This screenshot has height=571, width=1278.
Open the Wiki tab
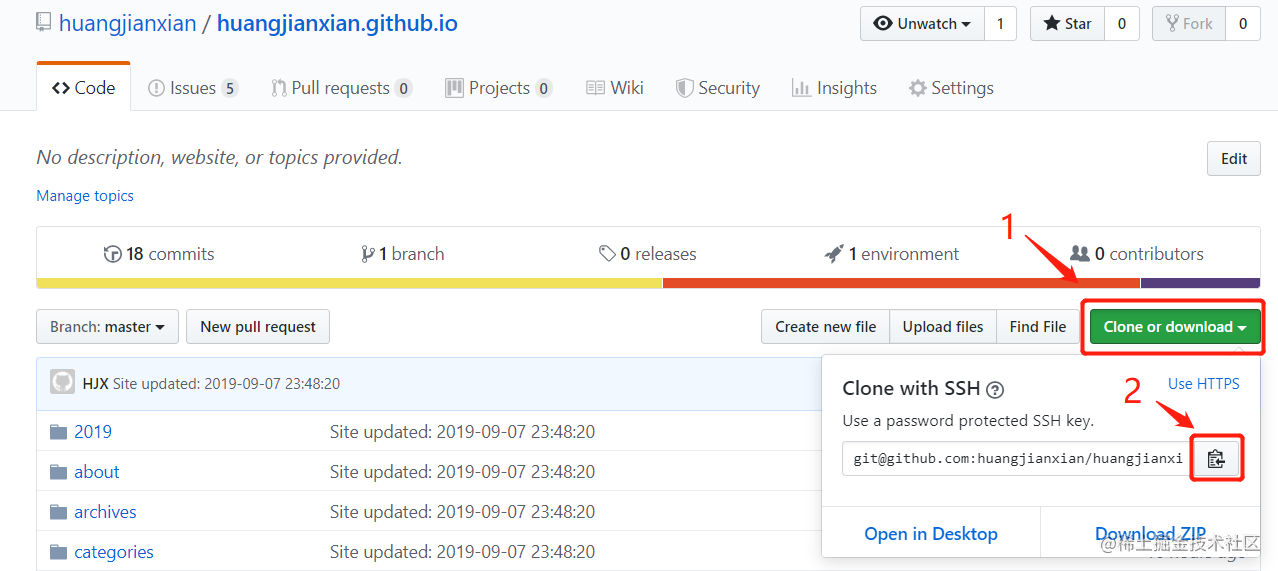click(615, 88)
